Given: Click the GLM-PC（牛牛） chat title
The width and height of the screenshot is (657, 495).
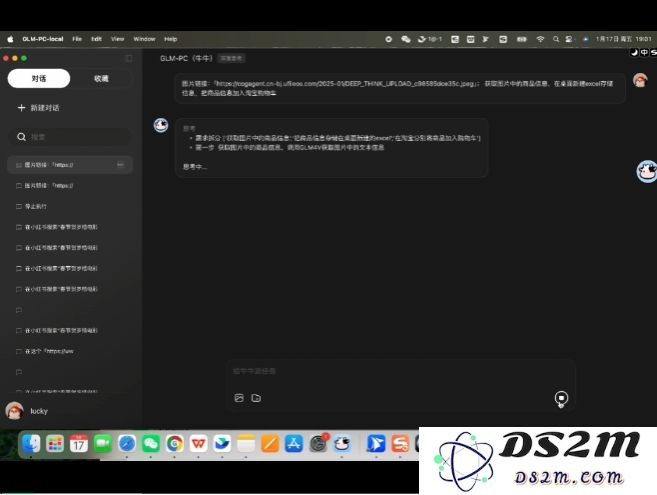Looking at the screenshot, I should (186, 58).
